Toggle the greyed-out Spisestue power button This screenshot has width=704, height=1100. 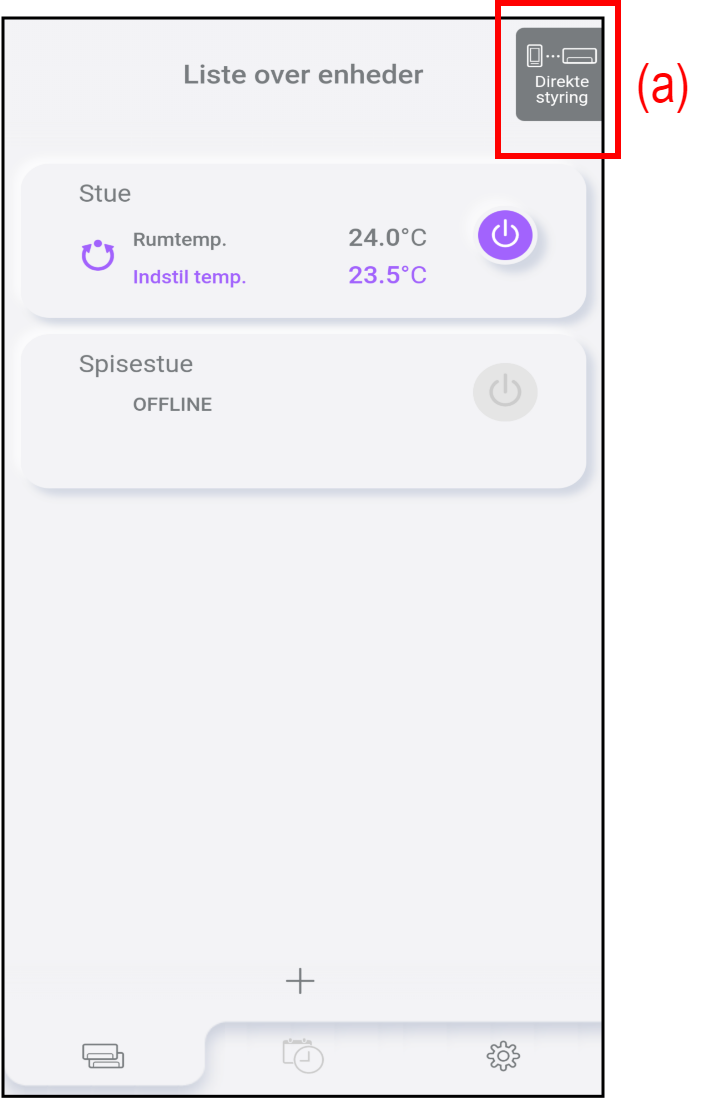pos(505,392)
